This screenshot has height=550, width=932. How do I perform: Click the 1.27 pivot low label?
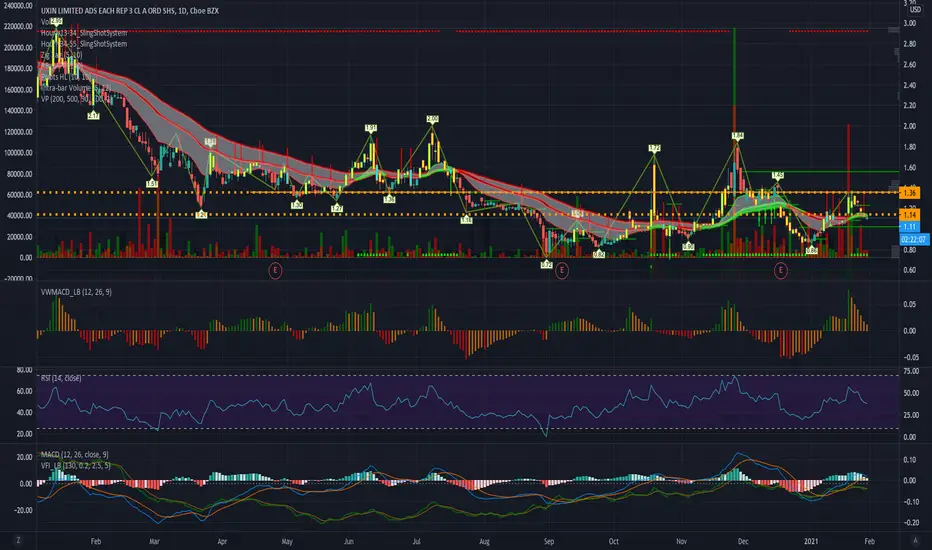point(337,209)
